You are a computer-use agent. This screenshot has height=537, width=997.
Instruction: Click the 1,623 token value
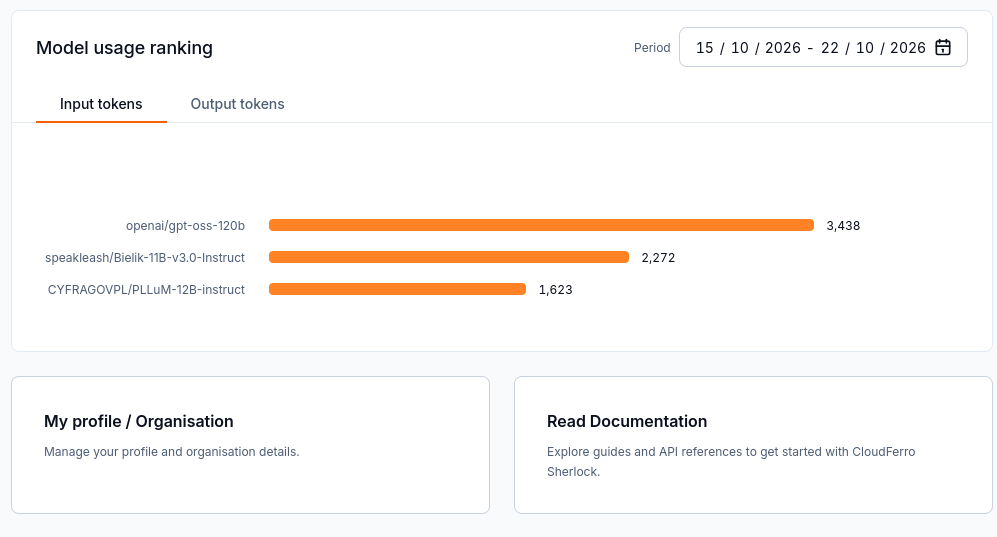click(556, 290)
